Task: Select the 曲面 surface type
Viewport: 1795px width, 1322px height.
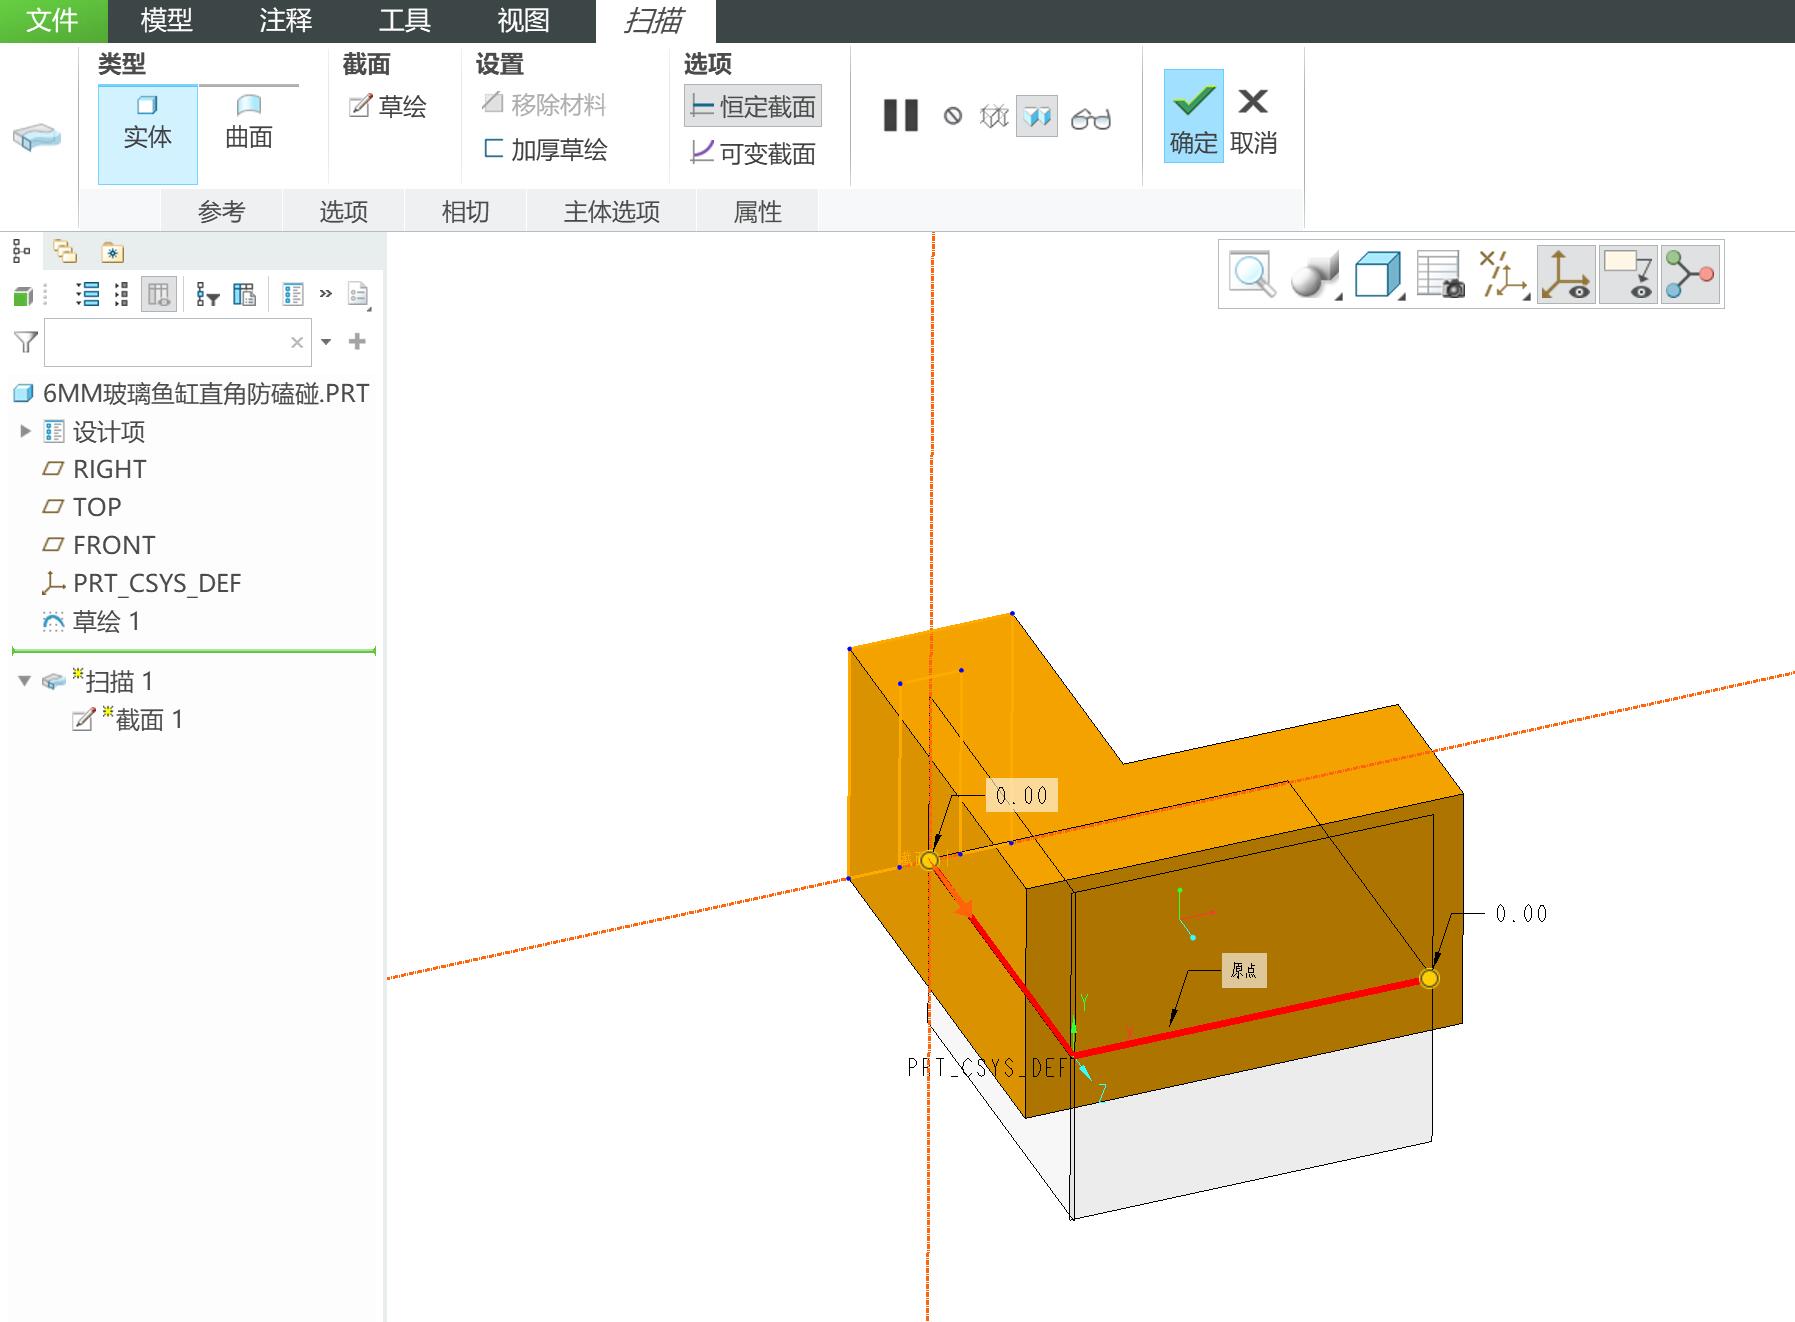Action: 249,124
